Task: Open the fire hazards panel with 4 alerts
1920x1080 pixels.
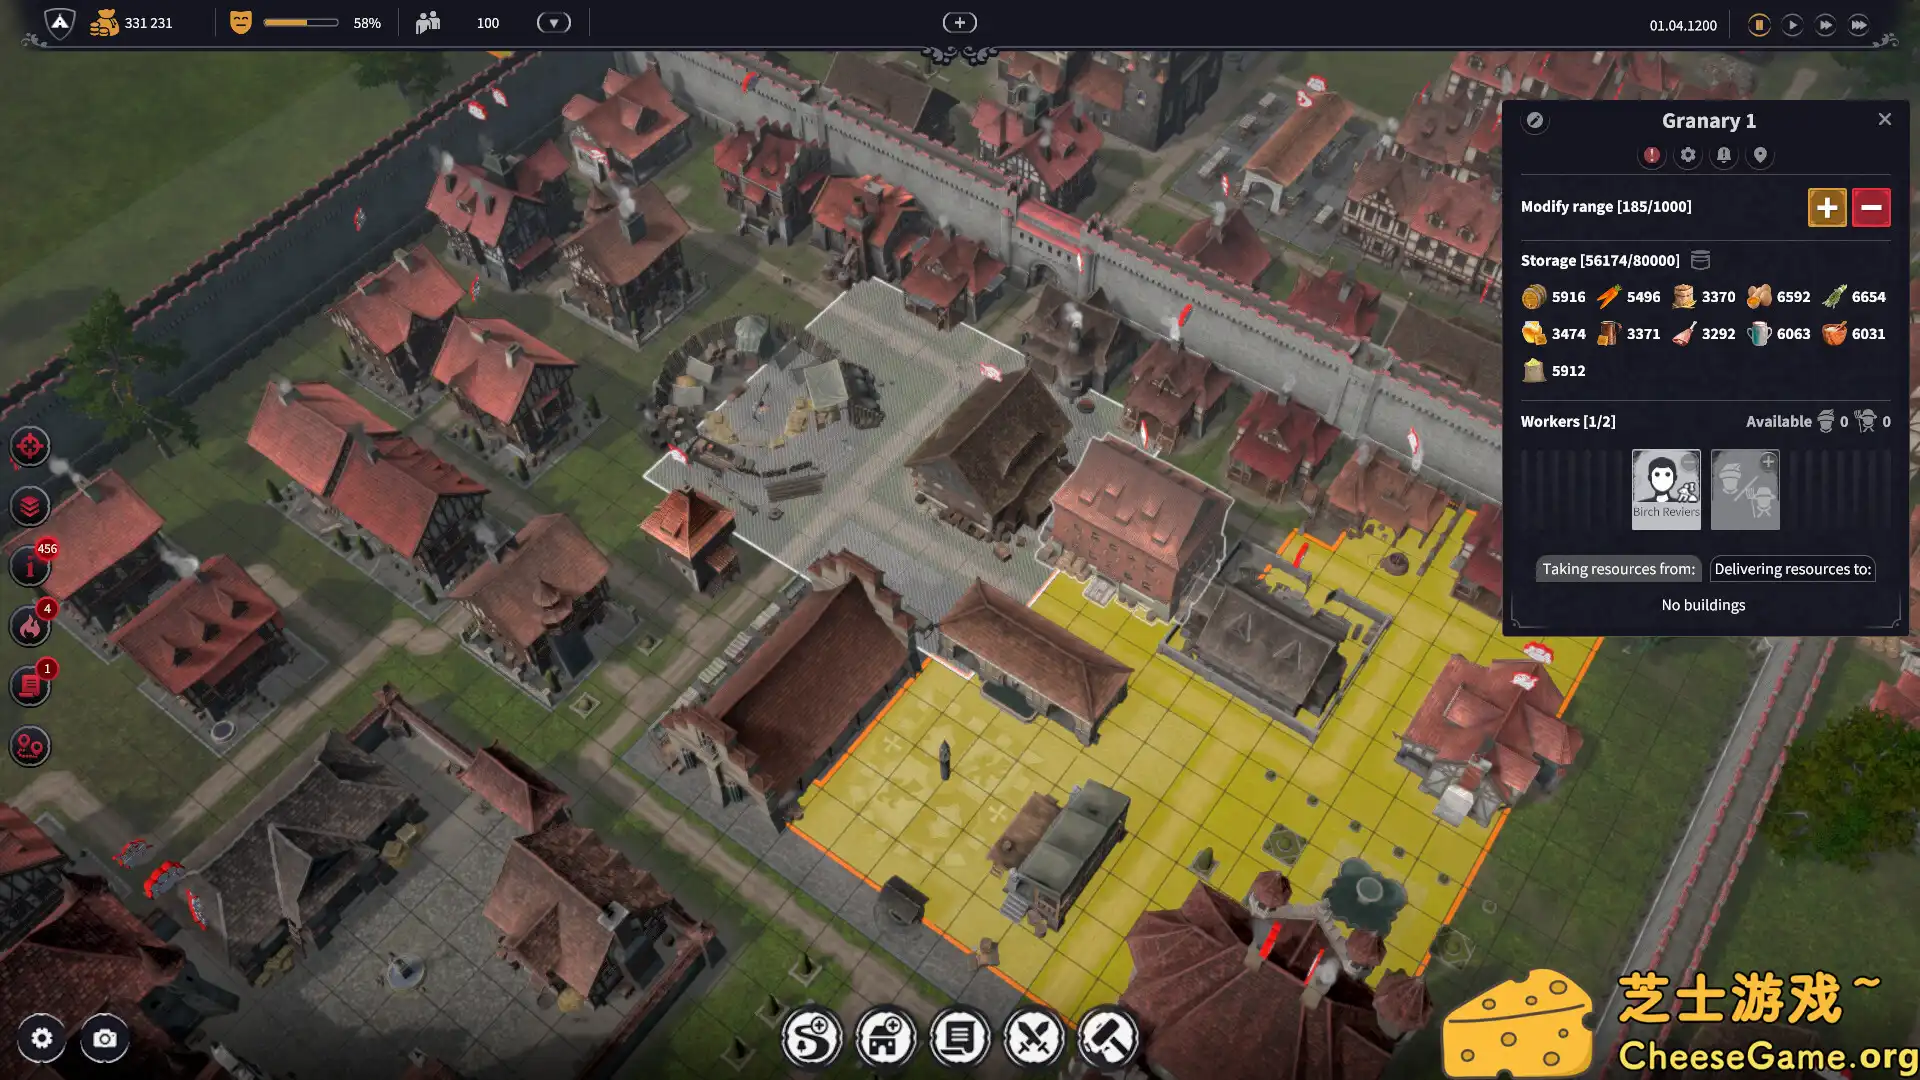Action: tap(30, 627)
